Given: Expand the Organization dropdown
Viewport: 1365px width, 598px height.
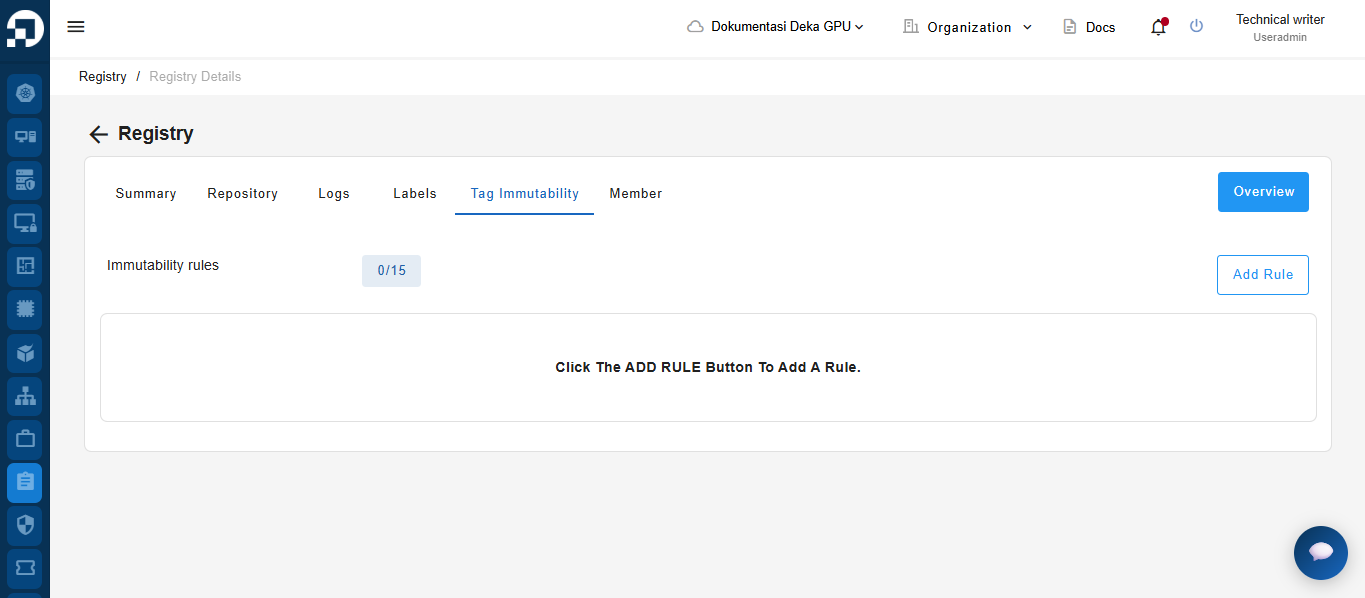Looking at the screenshot, I should tap(967, 27).
